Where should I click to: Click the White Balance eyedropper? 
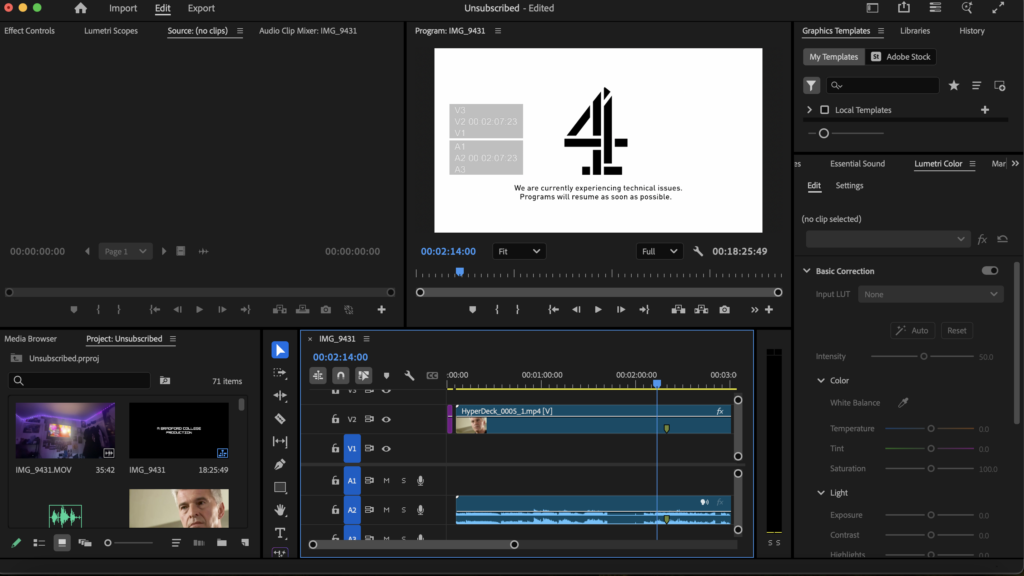point(903,403)
